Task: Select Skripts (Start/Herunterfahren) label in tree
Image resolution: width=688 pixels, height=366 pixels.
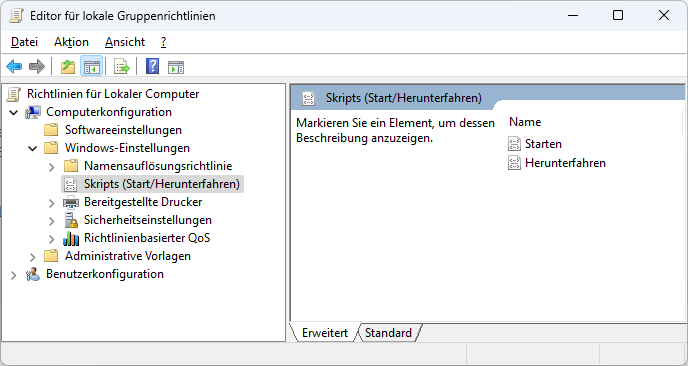Action: point(162,184)
